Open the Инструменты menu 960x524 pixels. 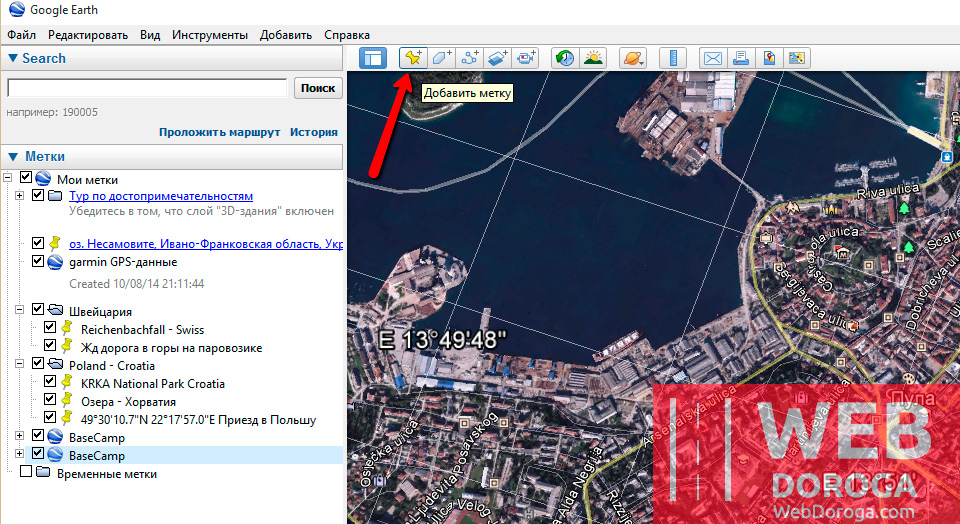[210, 35]
